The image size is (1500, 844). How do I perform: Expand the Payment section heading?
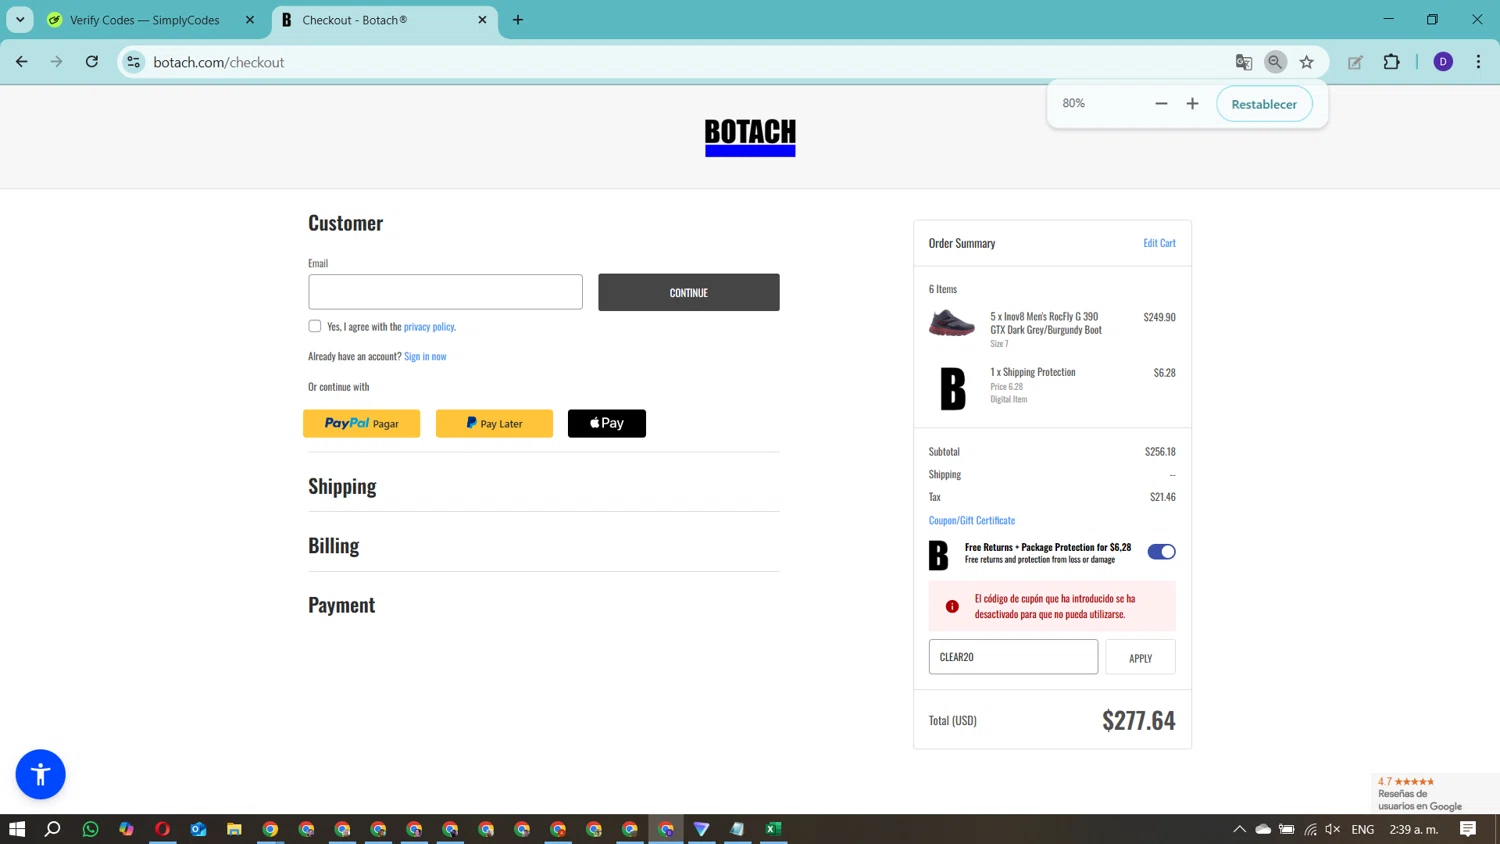pyautogui.click(x=341, y=605)
